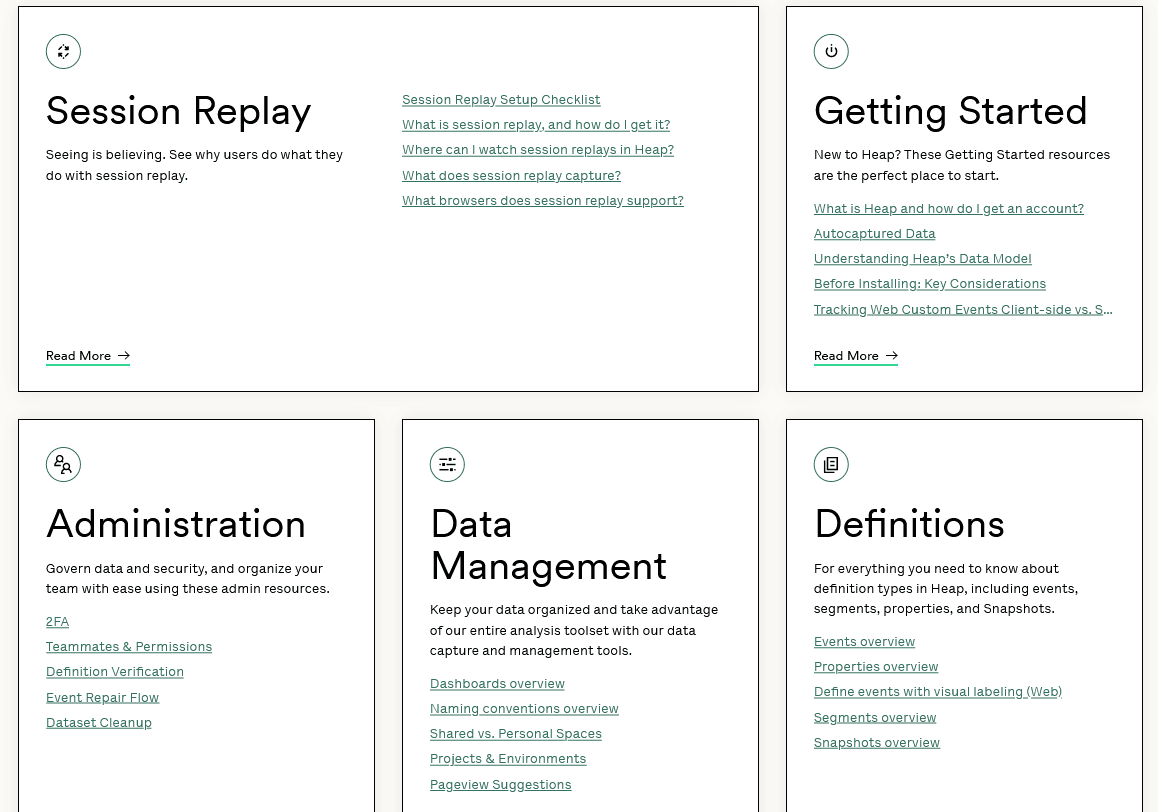Click the Definitions document icon
1158x812 pixels.
click(x=831, y=465)
